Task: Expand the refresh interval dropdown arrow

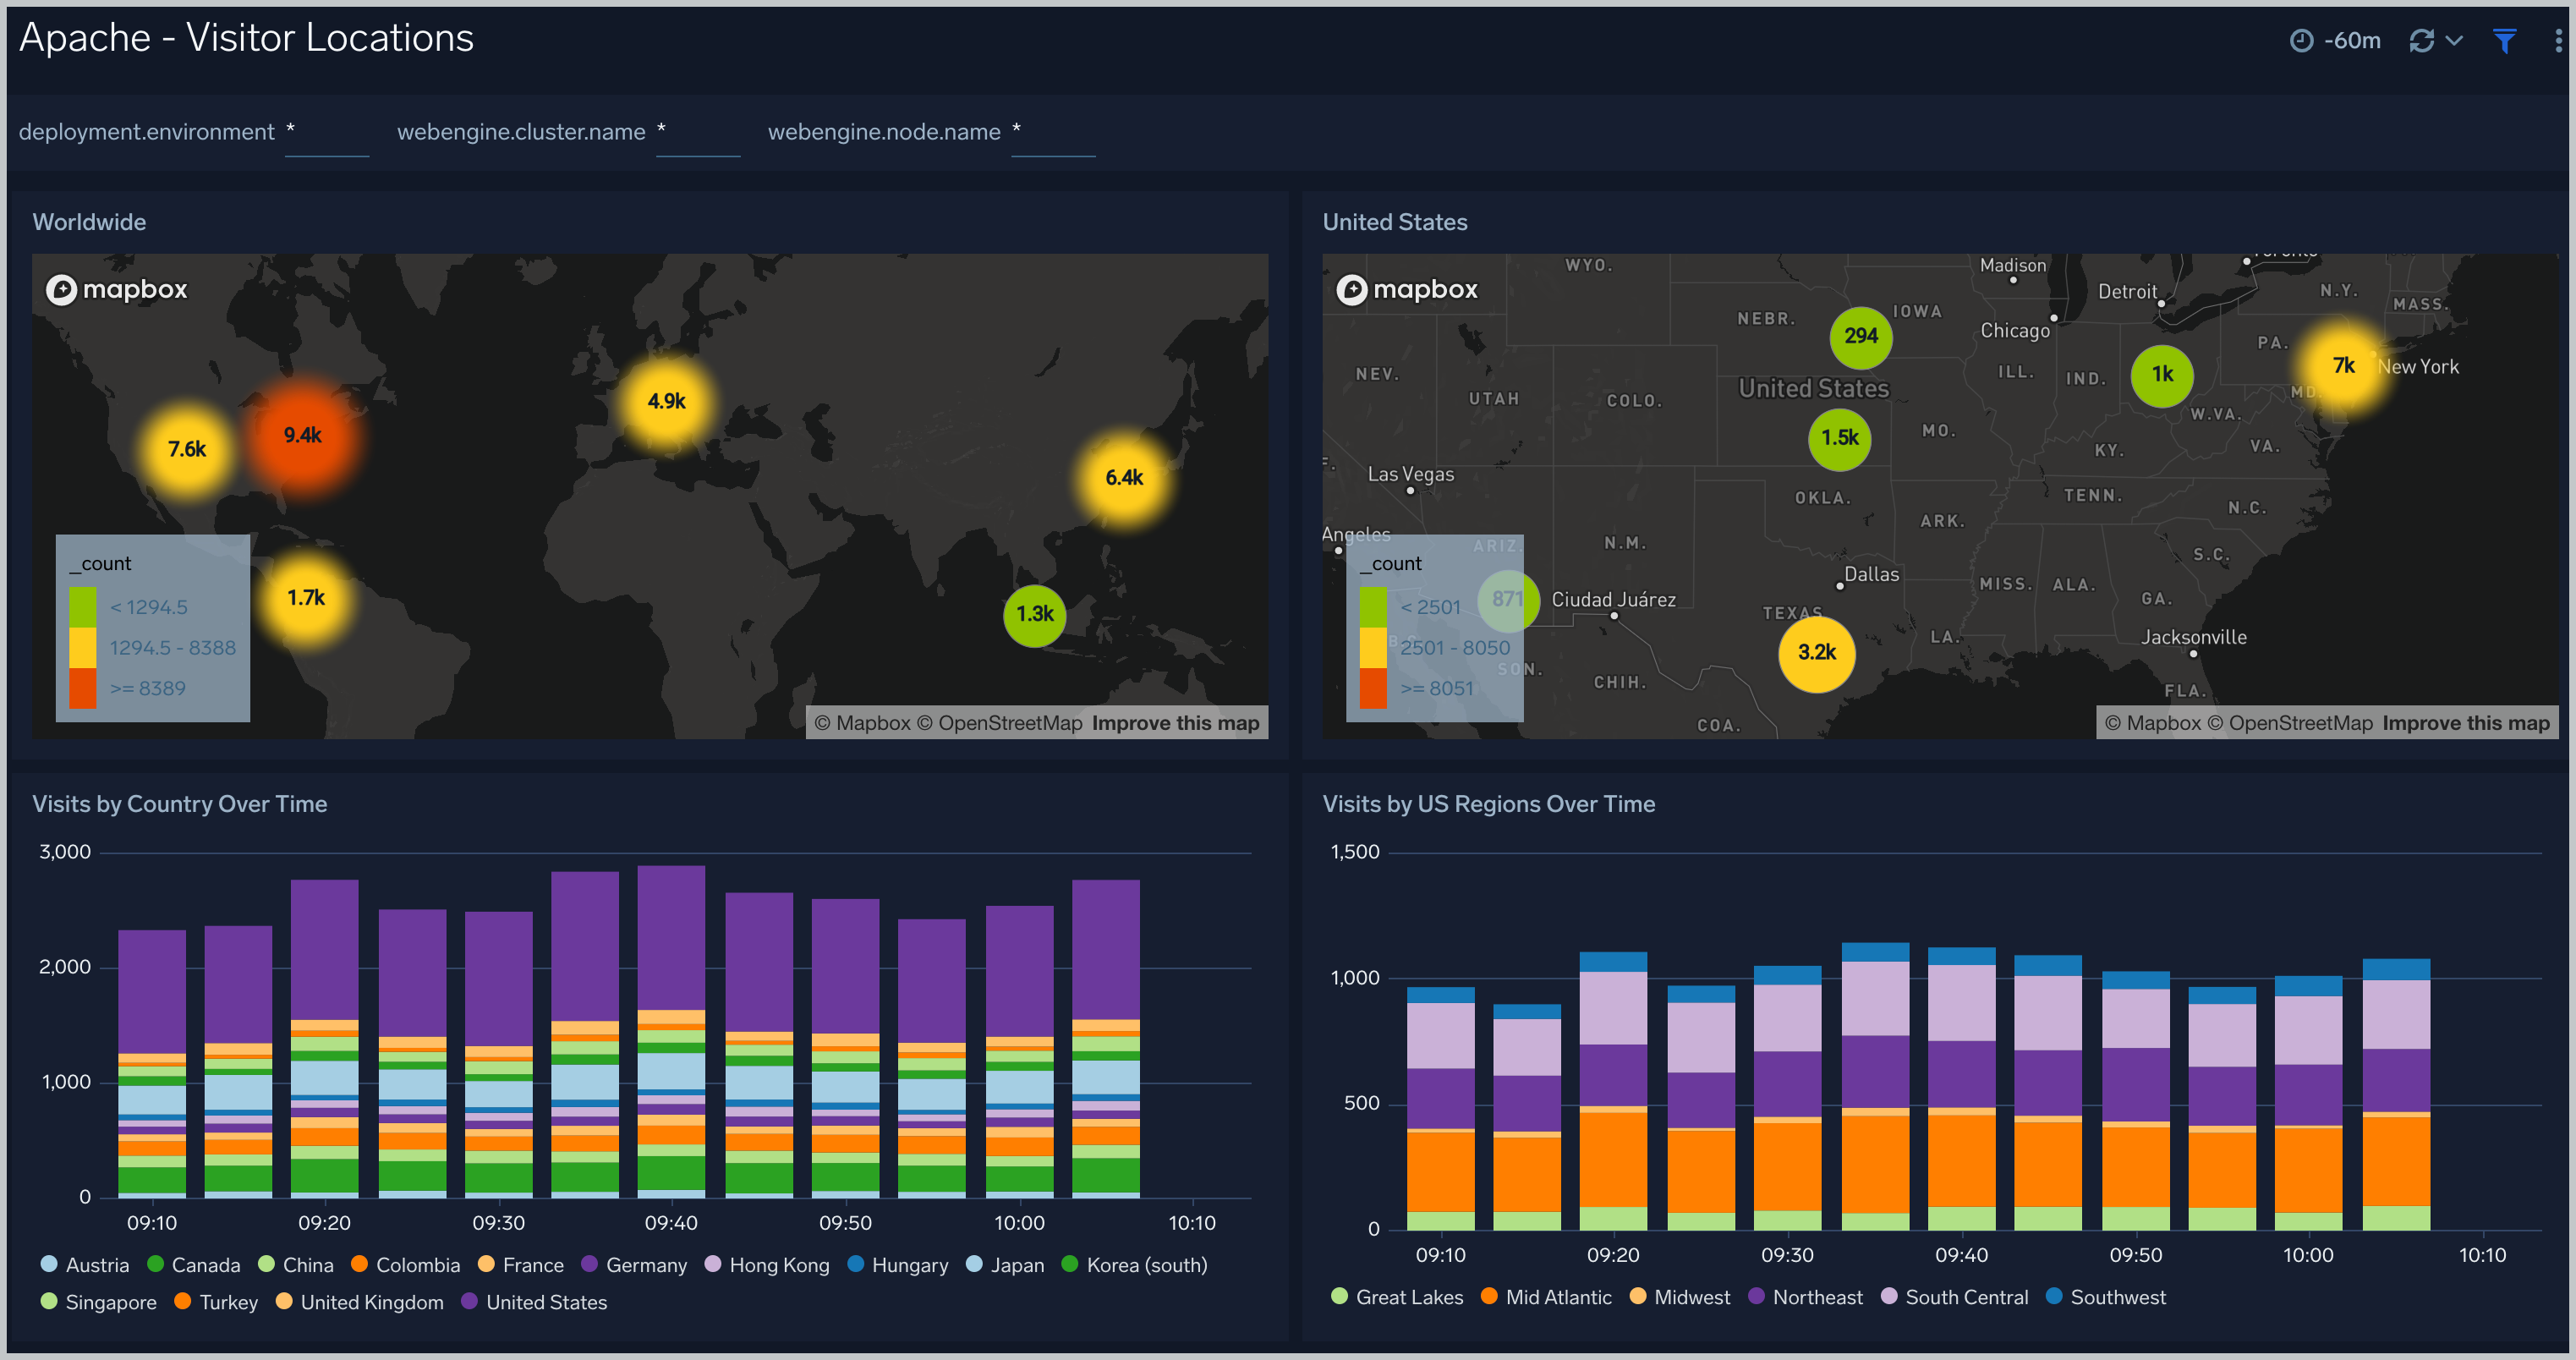Action: click(x=2453, y=40)
